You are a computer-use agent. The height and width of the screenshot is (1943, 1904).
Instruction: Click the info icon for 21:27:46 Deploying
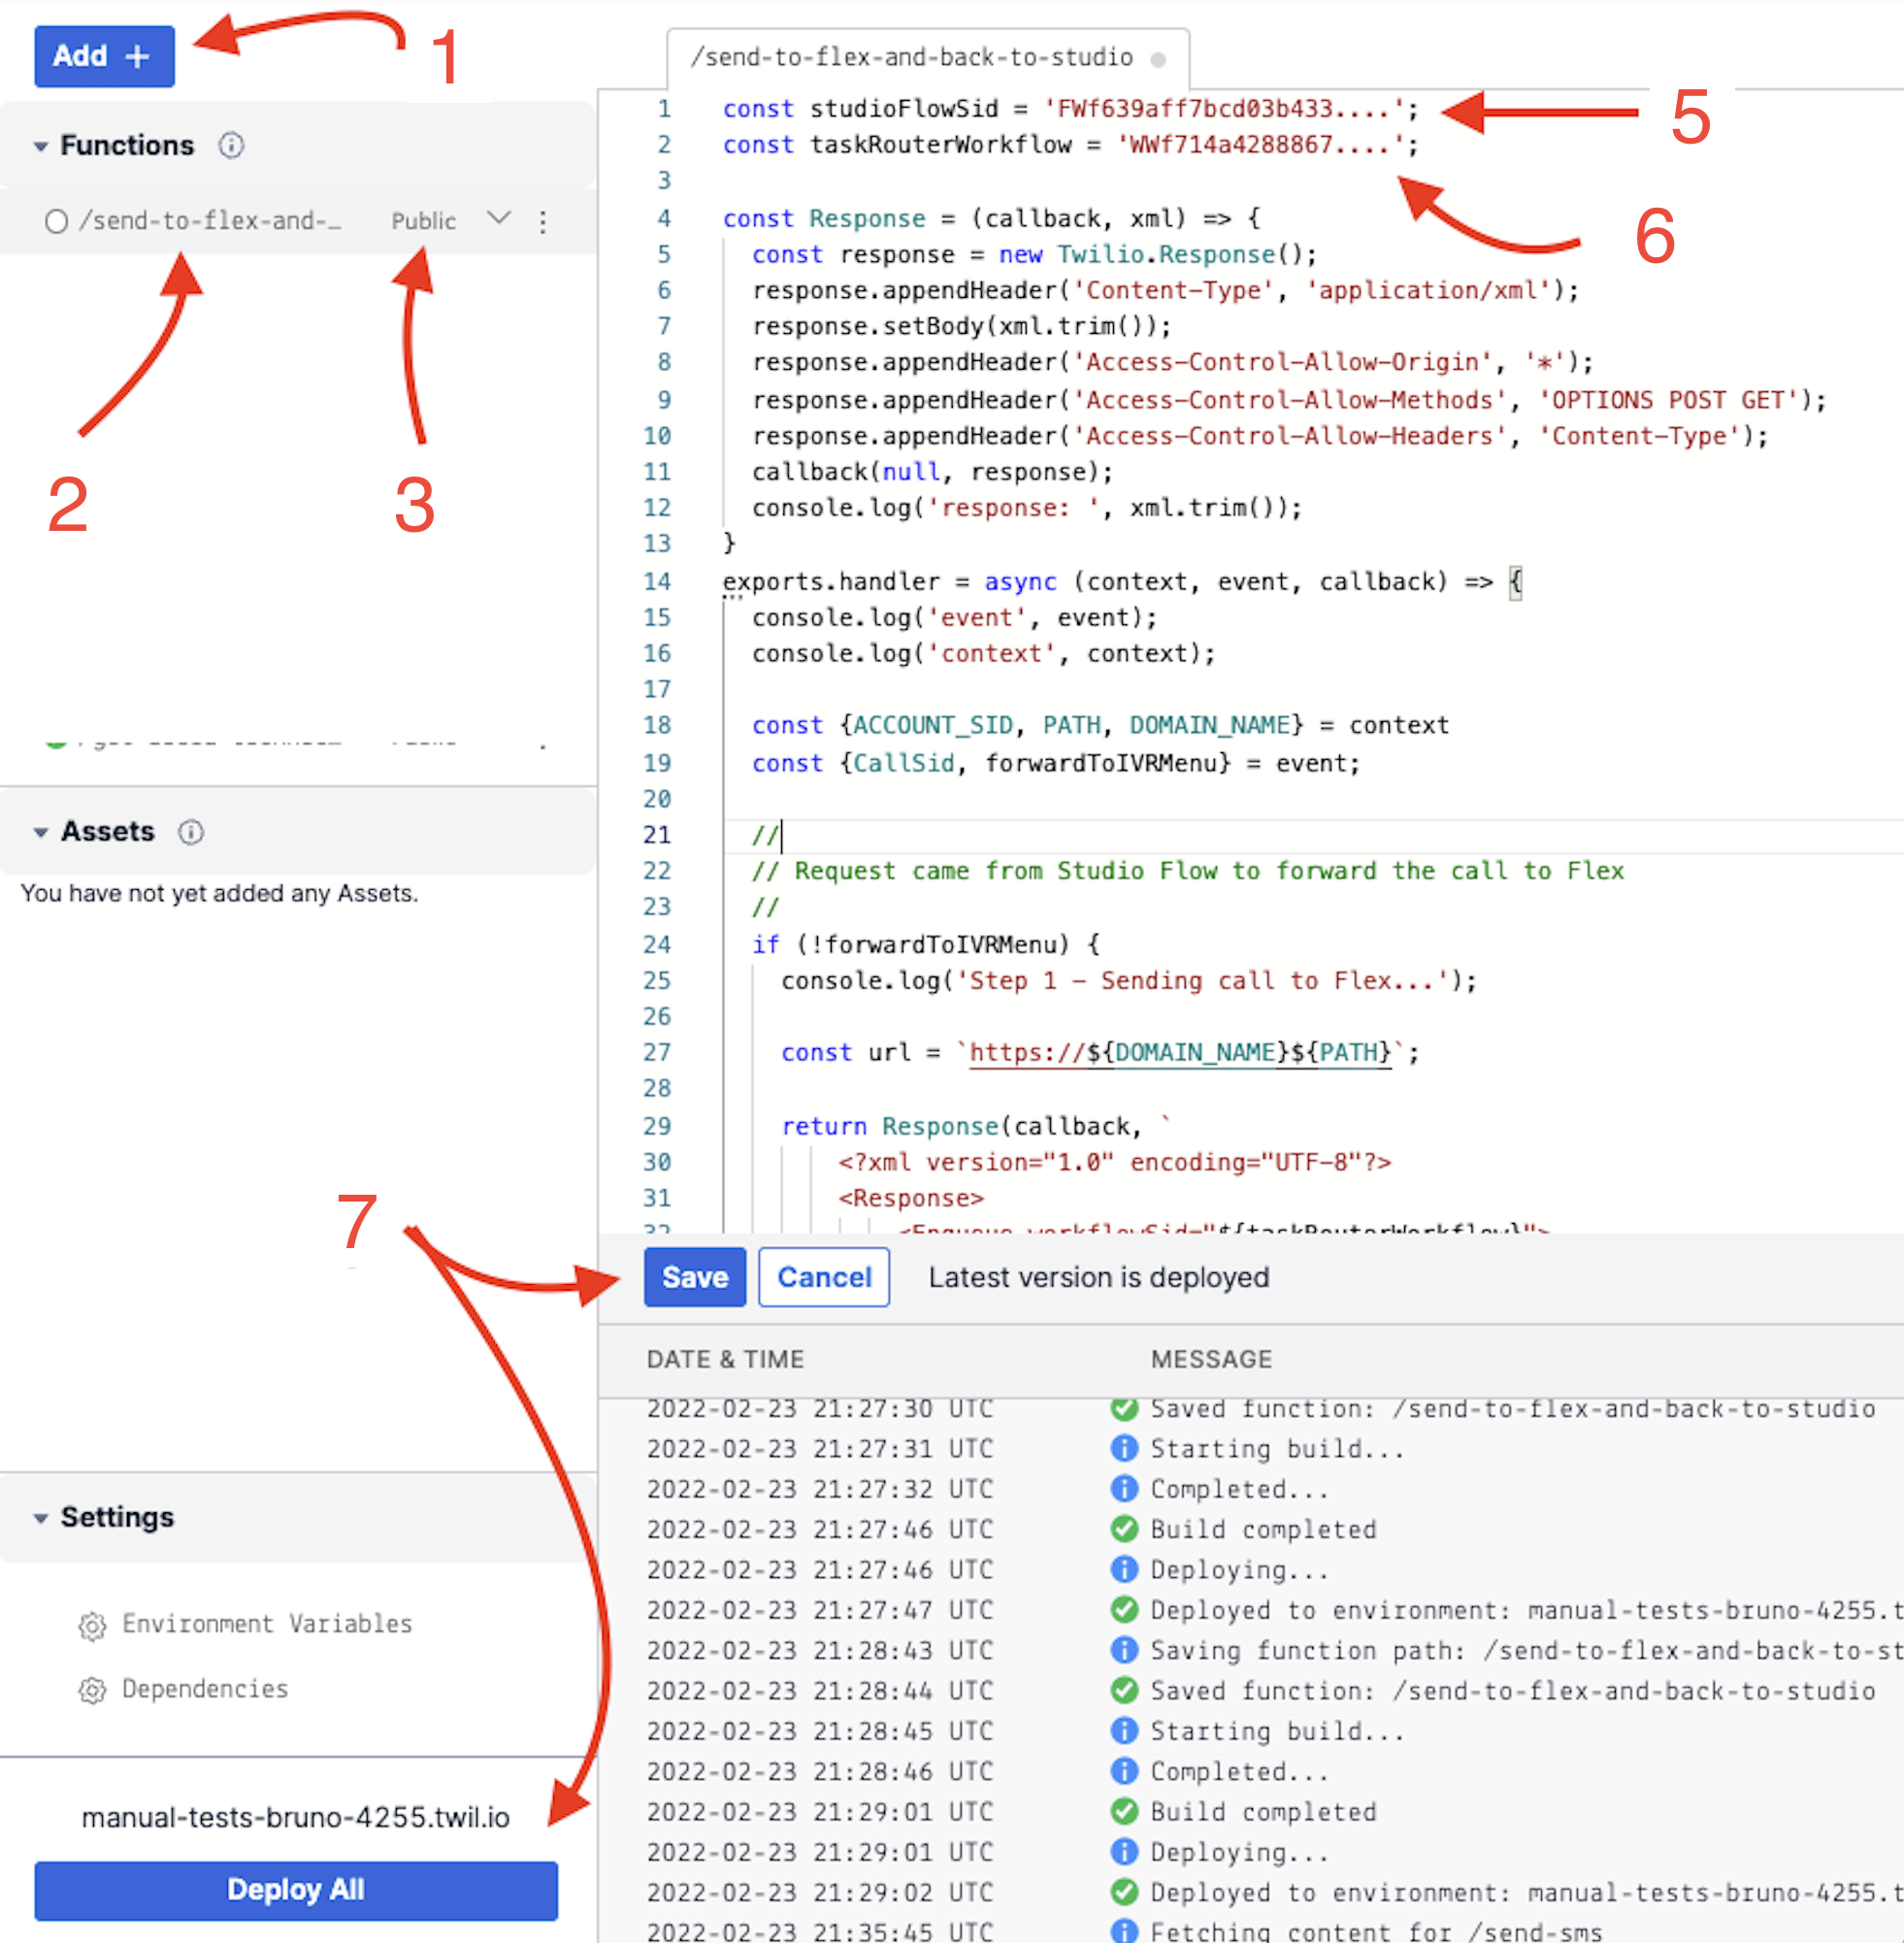(1124, 1569)
